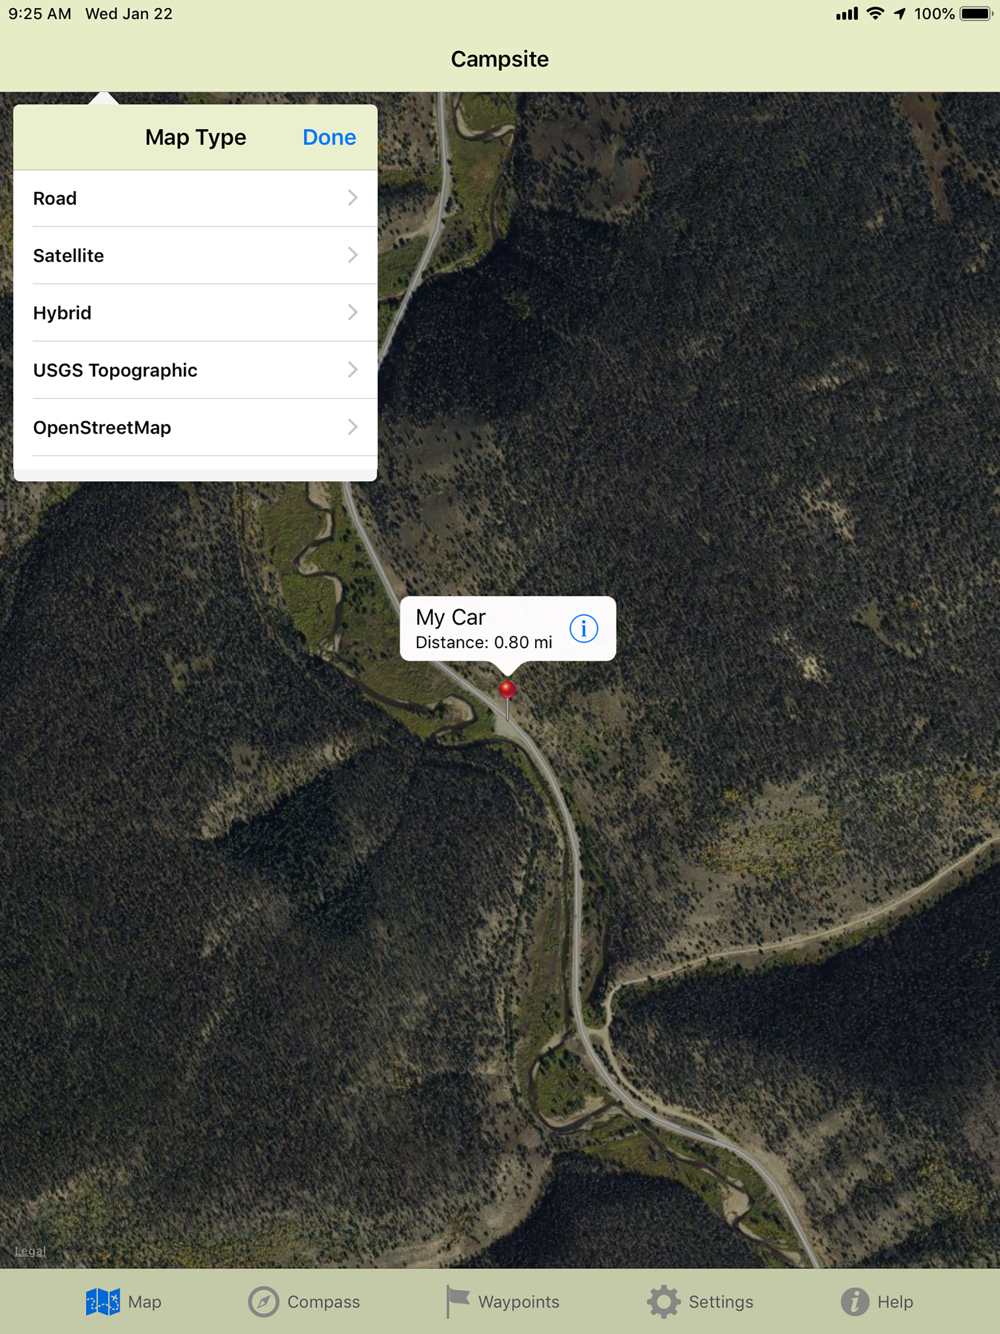Choose OpenStreetMap map type

tap(195, 427)
